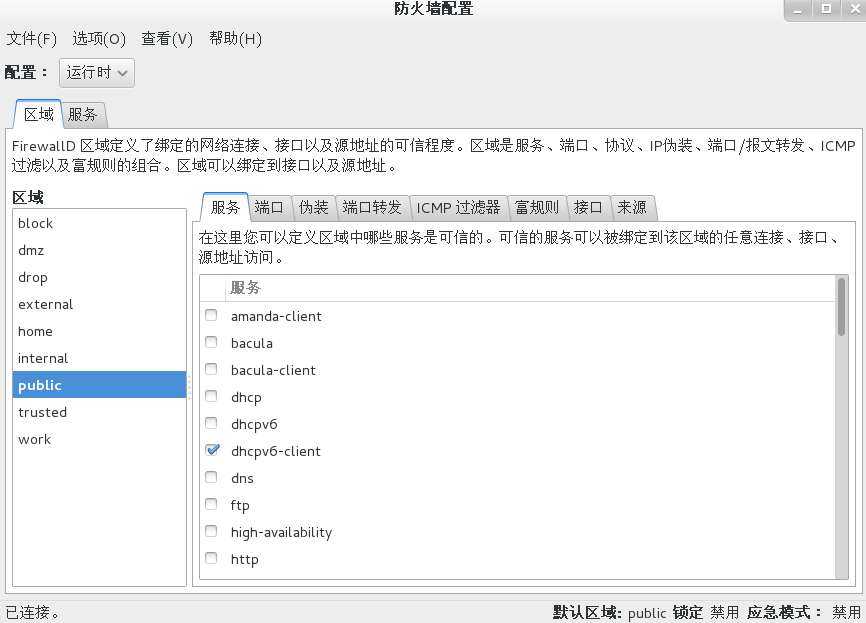This screenshot has width=866, height=623.
Task: Click the amanda-client service name
Action: (276, 316)
